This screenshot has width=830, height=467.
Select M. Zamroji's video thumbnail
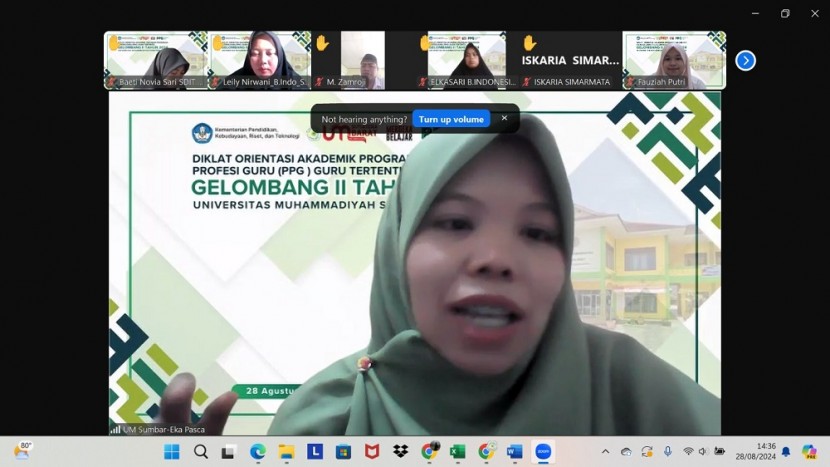click(363, 60)
